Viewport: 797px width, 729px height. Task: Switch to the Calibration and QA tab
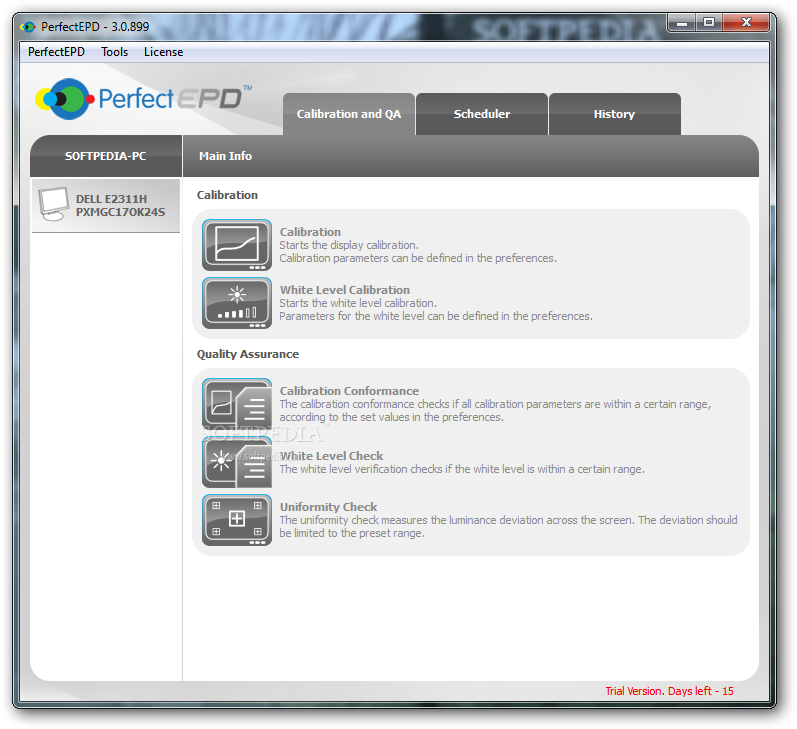(x=349, y=114)
